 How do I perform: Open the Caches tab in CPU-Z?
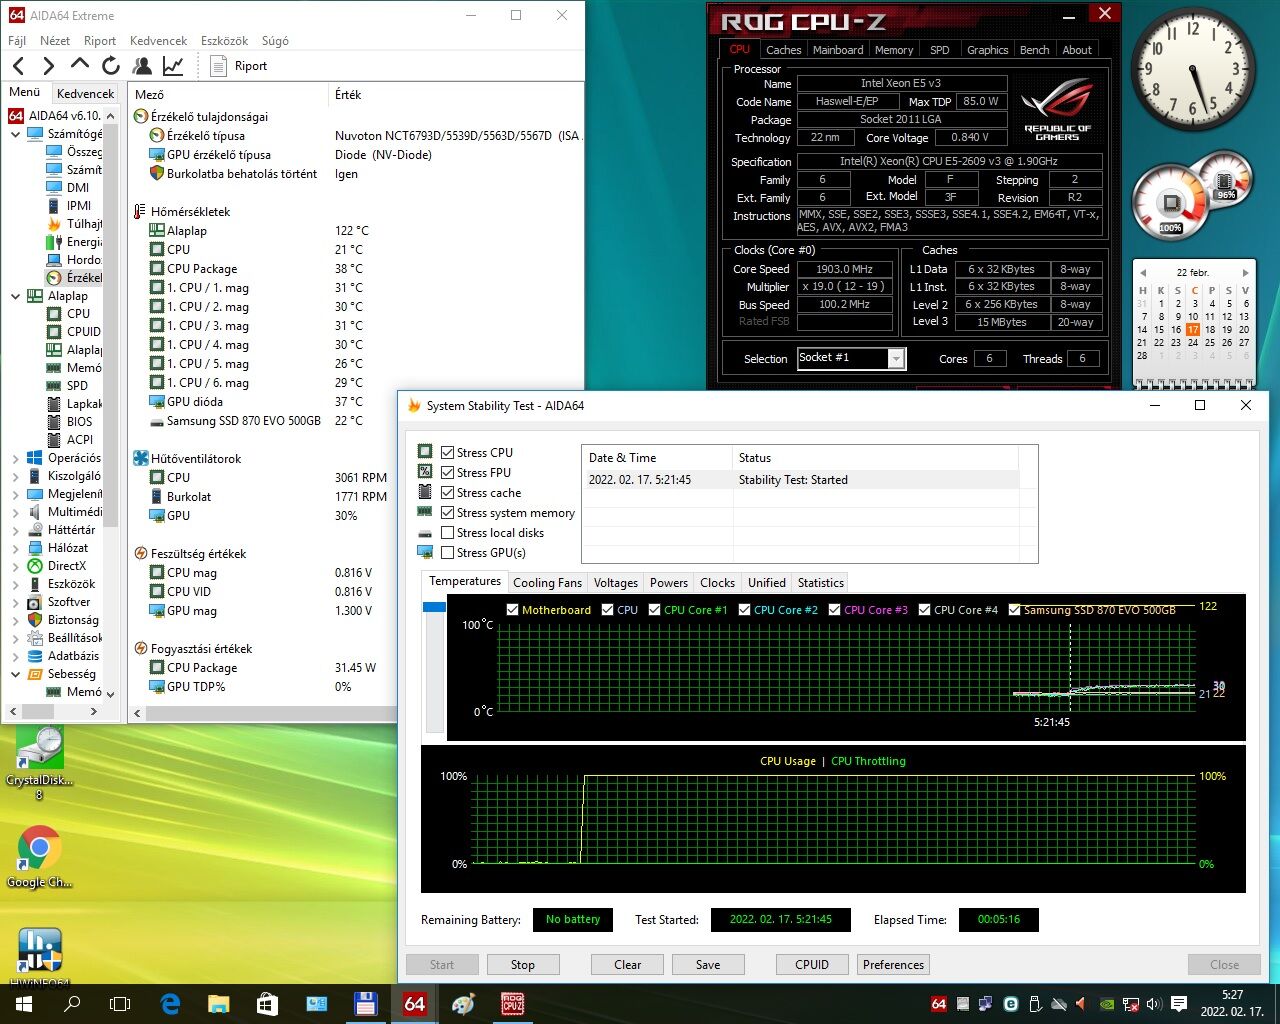tap(784, 50)
